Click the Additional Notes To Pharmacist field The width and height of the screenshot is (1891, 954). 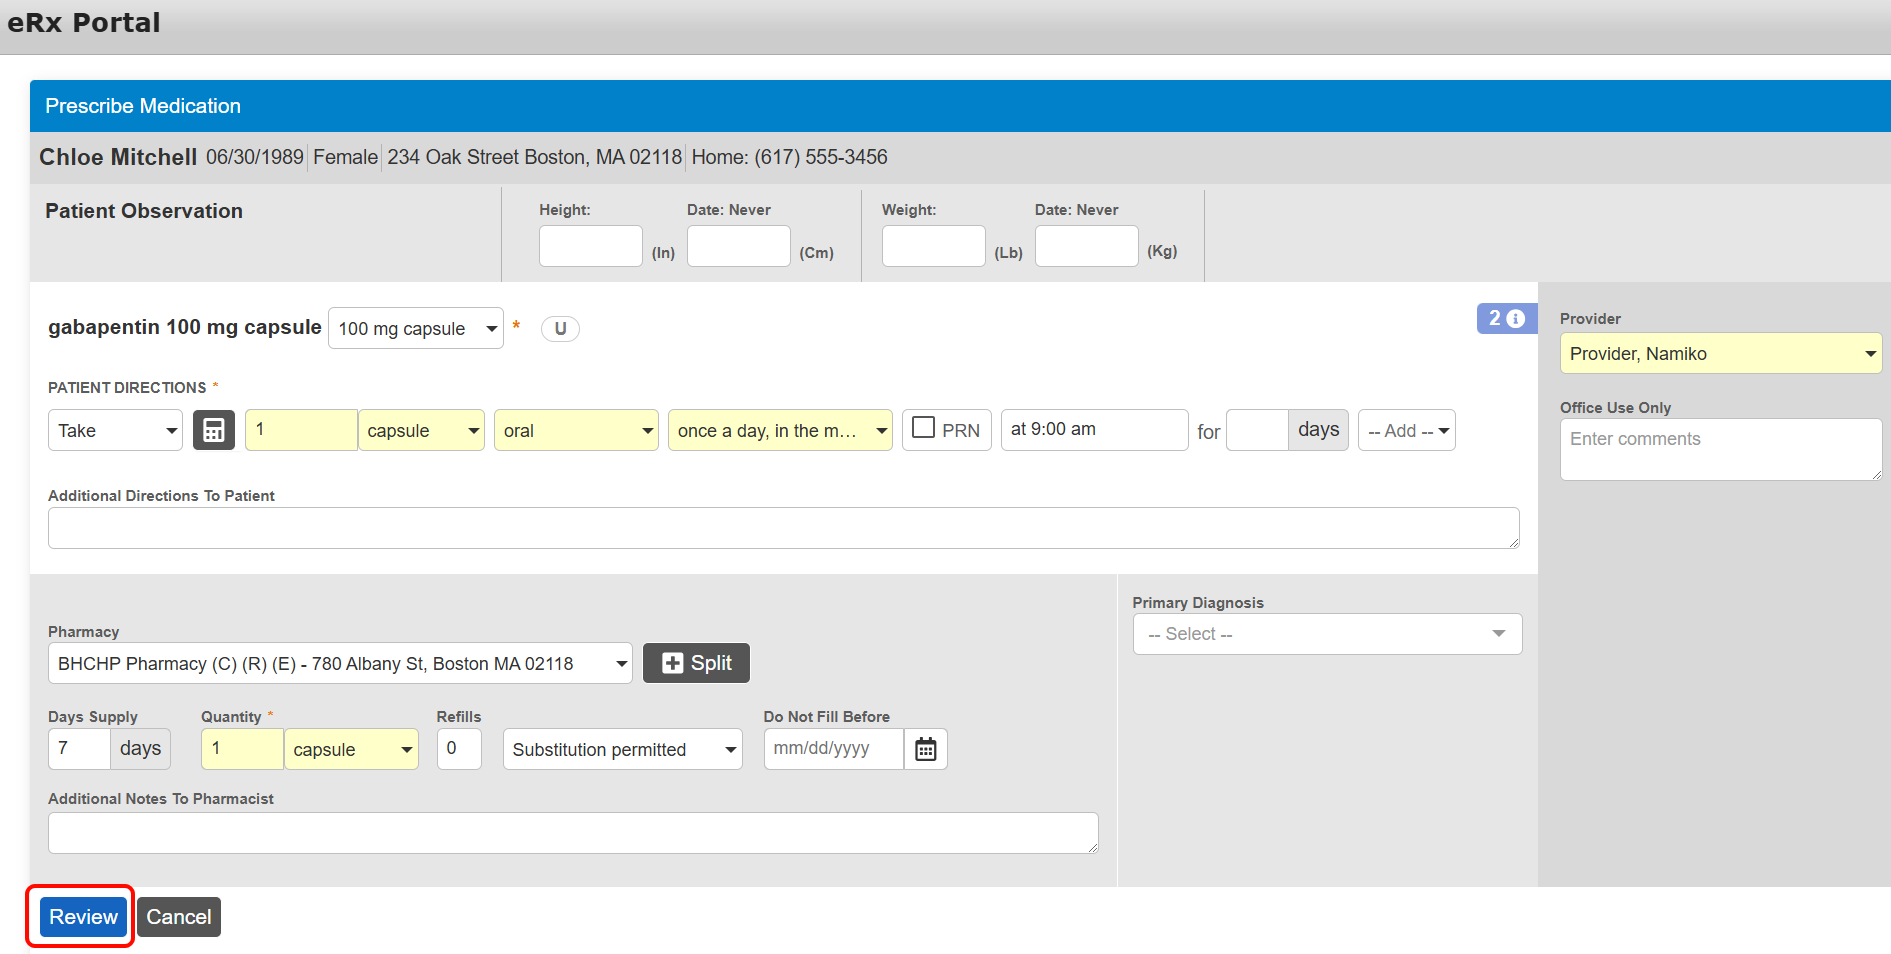[573, 833]
